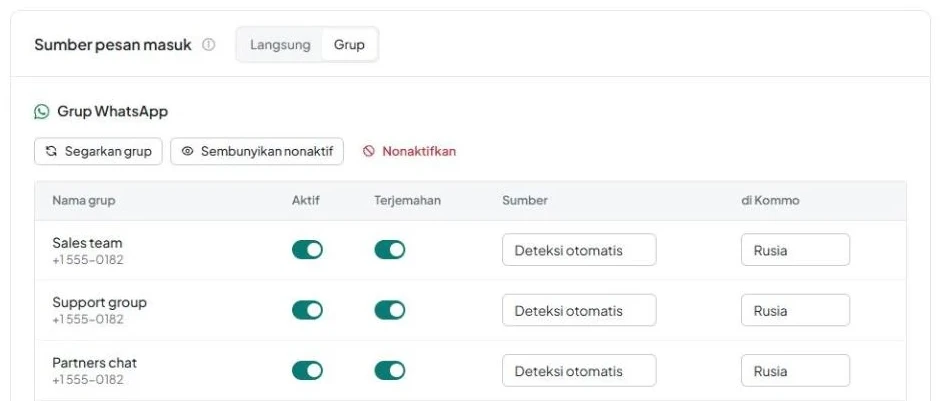Toggle Aktif switch for Sales team
This screenshot has height=401, width=941.
(x=307, y=250)
